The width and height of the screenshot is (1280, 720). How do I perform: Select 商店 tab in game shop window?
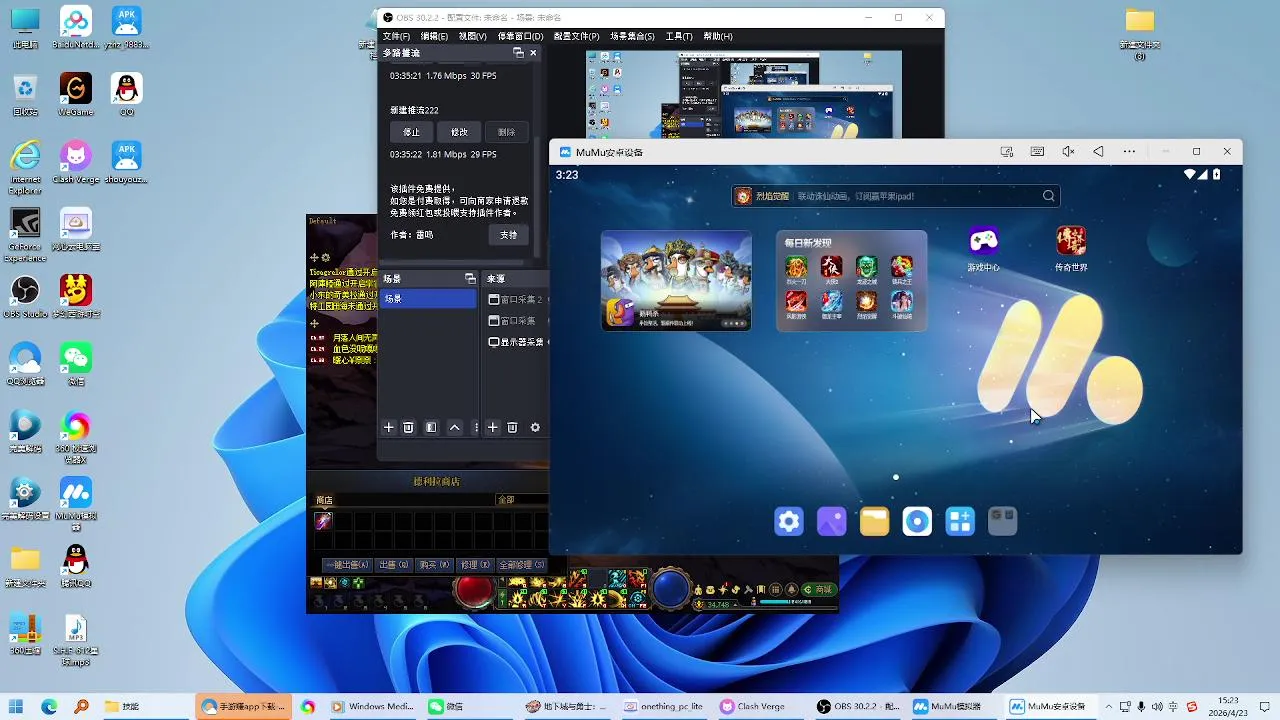[x=324, y=500]
